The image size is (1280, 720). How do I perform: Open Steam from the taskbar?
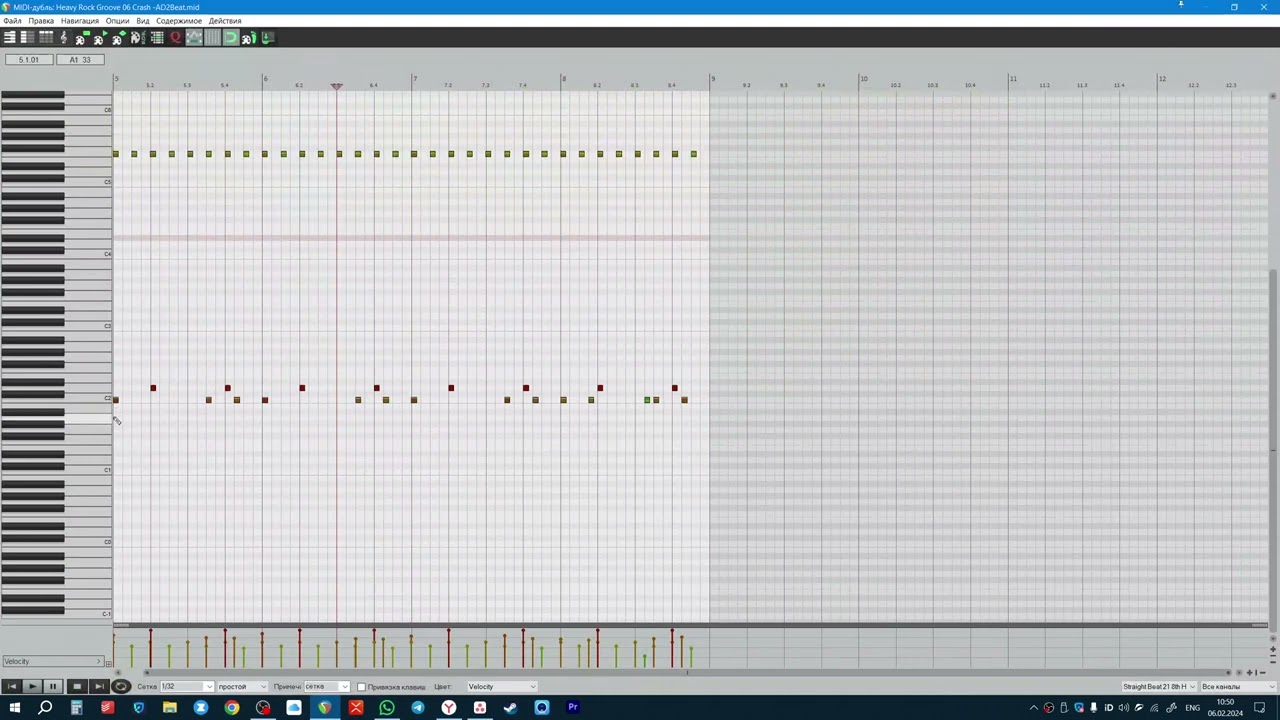click(510, 708)
